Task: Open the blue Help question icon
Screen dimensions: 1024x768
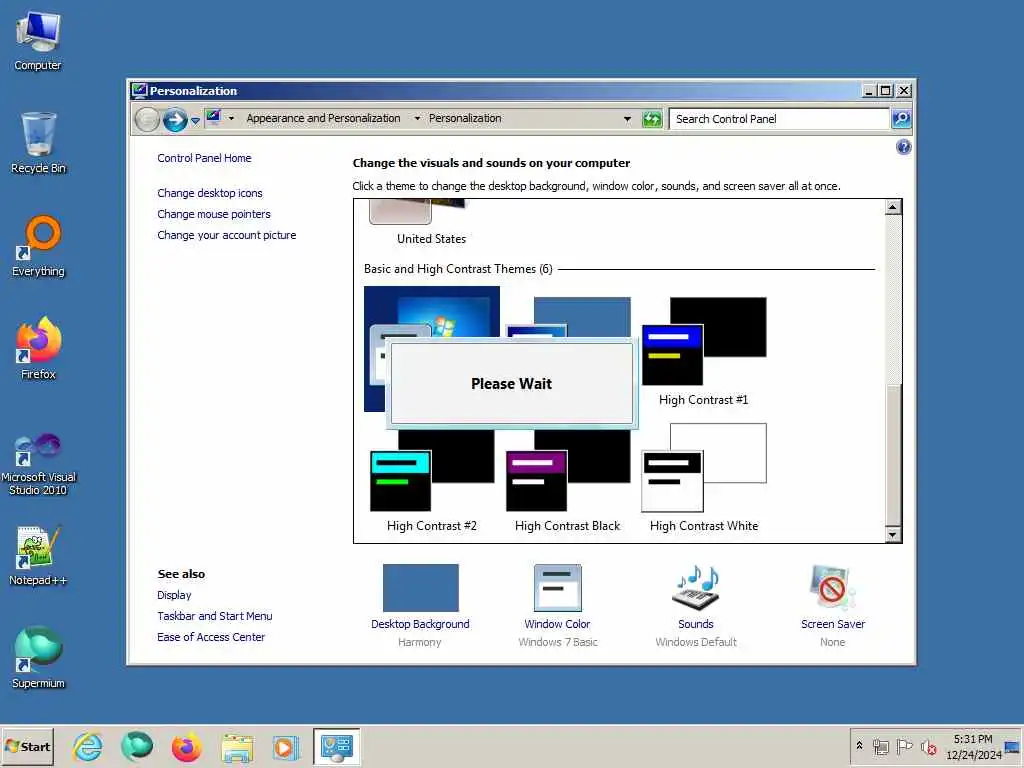Action: pos(903,147)
